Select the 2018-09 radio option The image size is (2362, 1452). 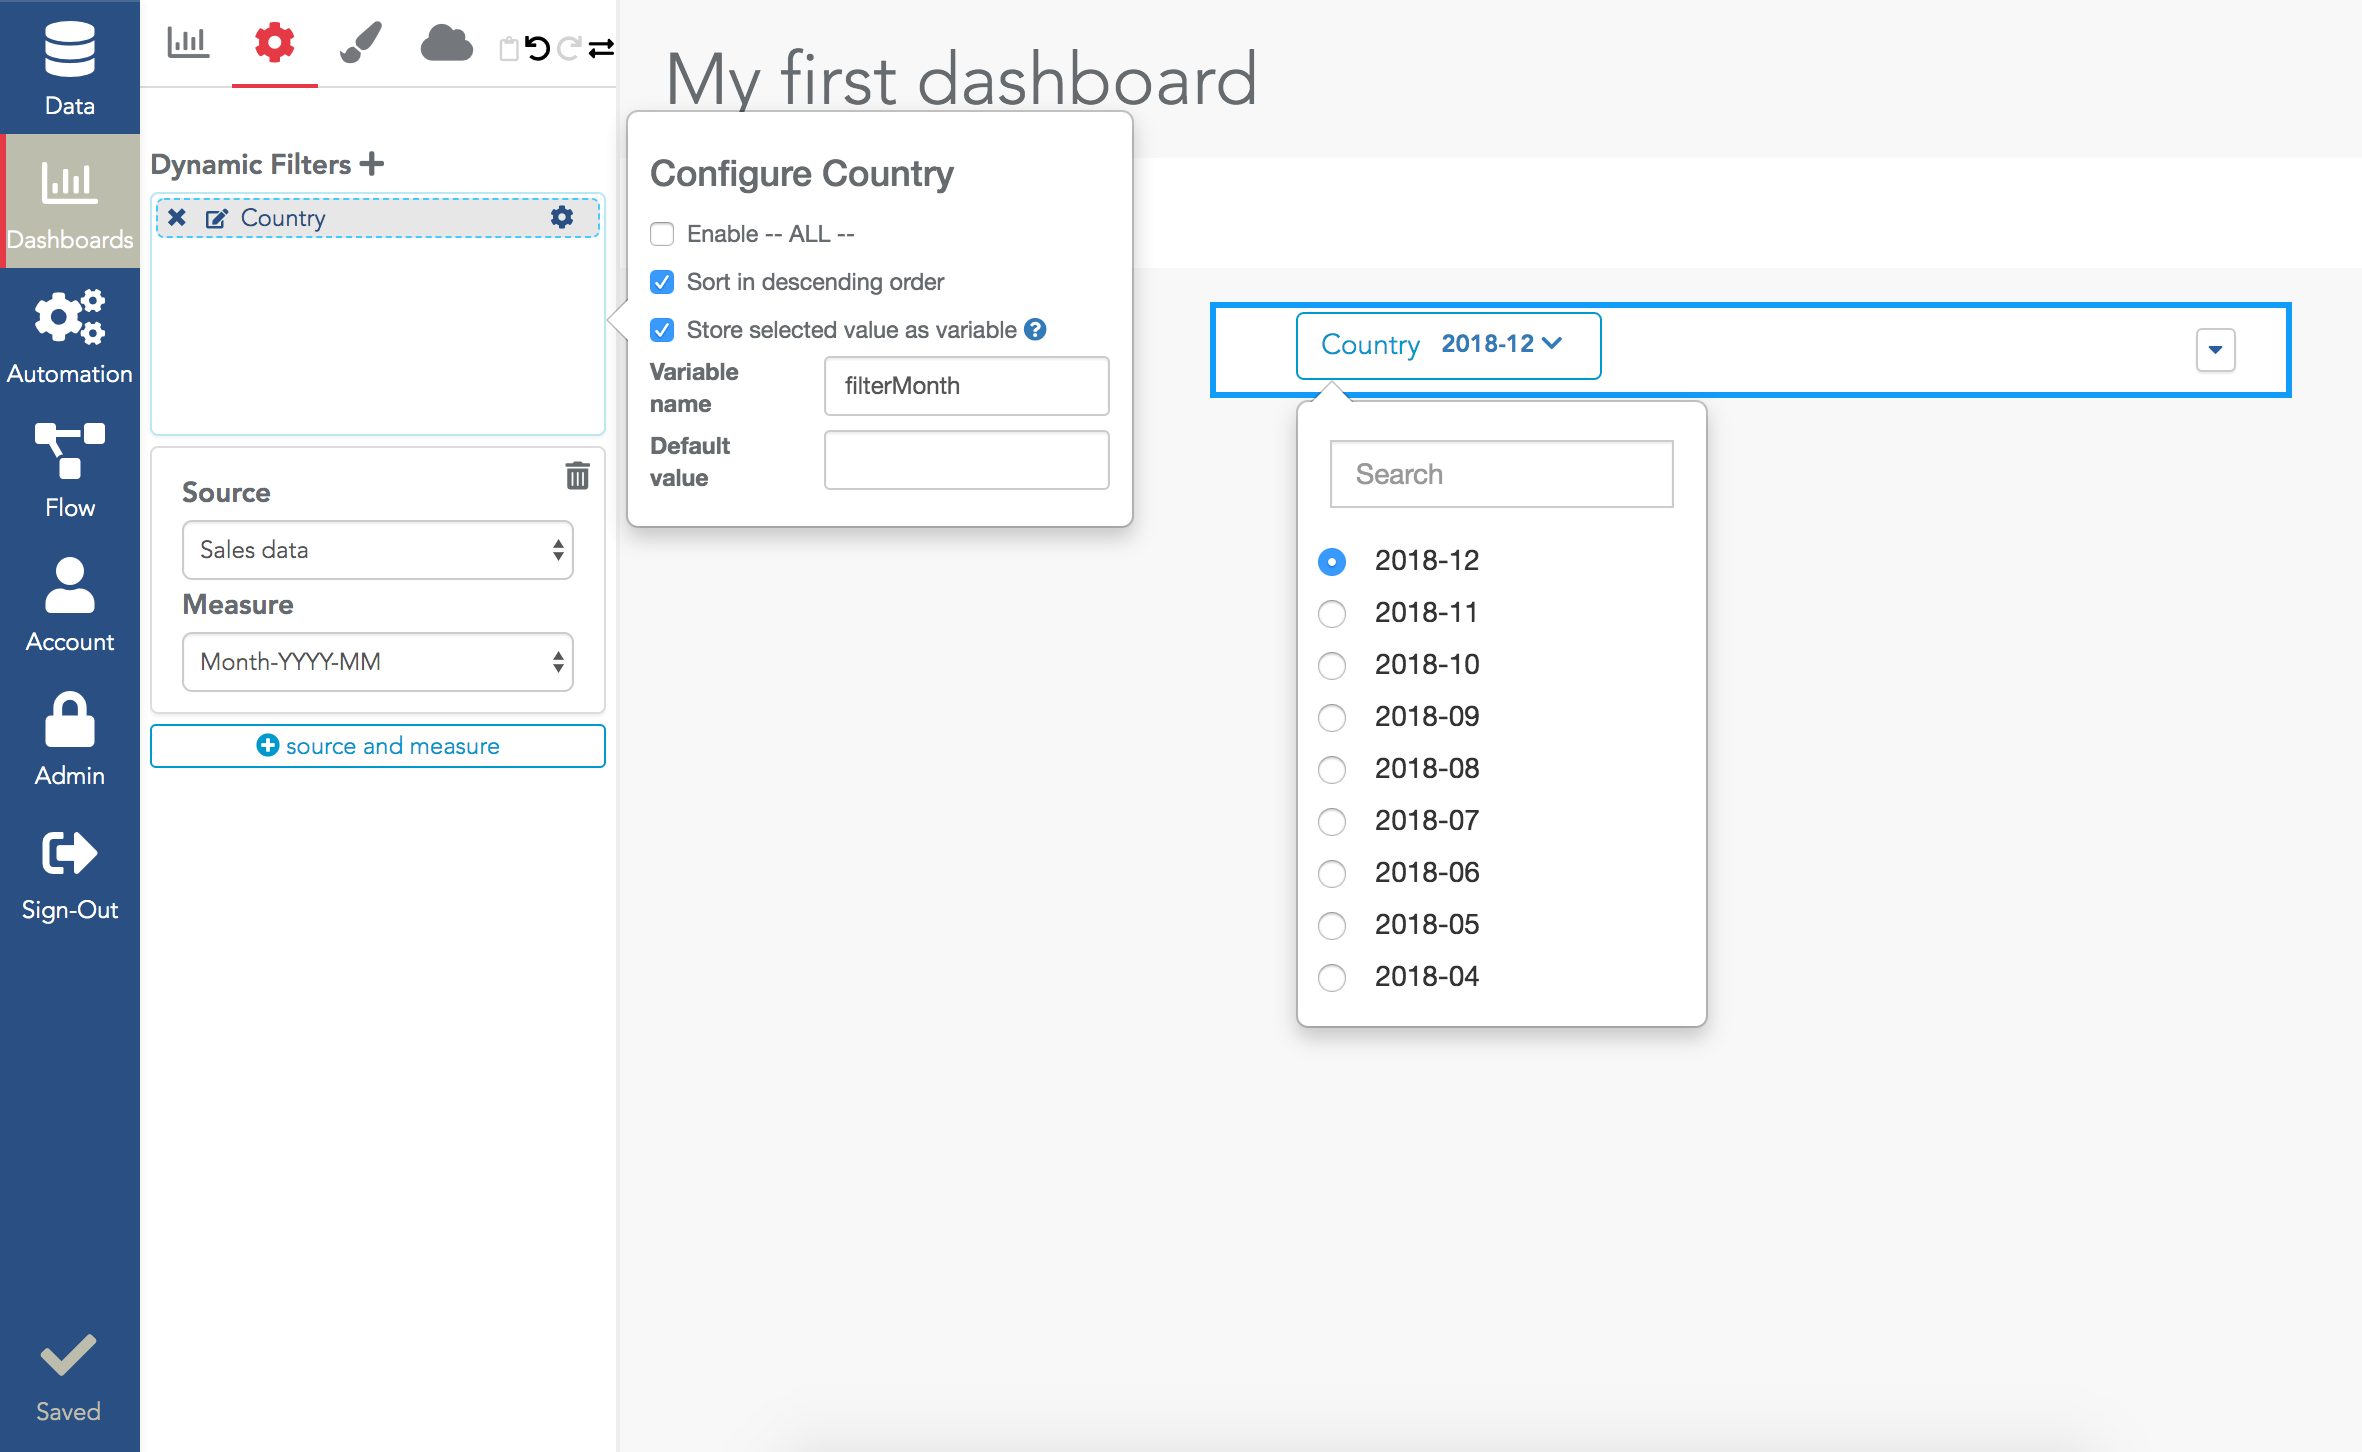[x=1332, y=717]
